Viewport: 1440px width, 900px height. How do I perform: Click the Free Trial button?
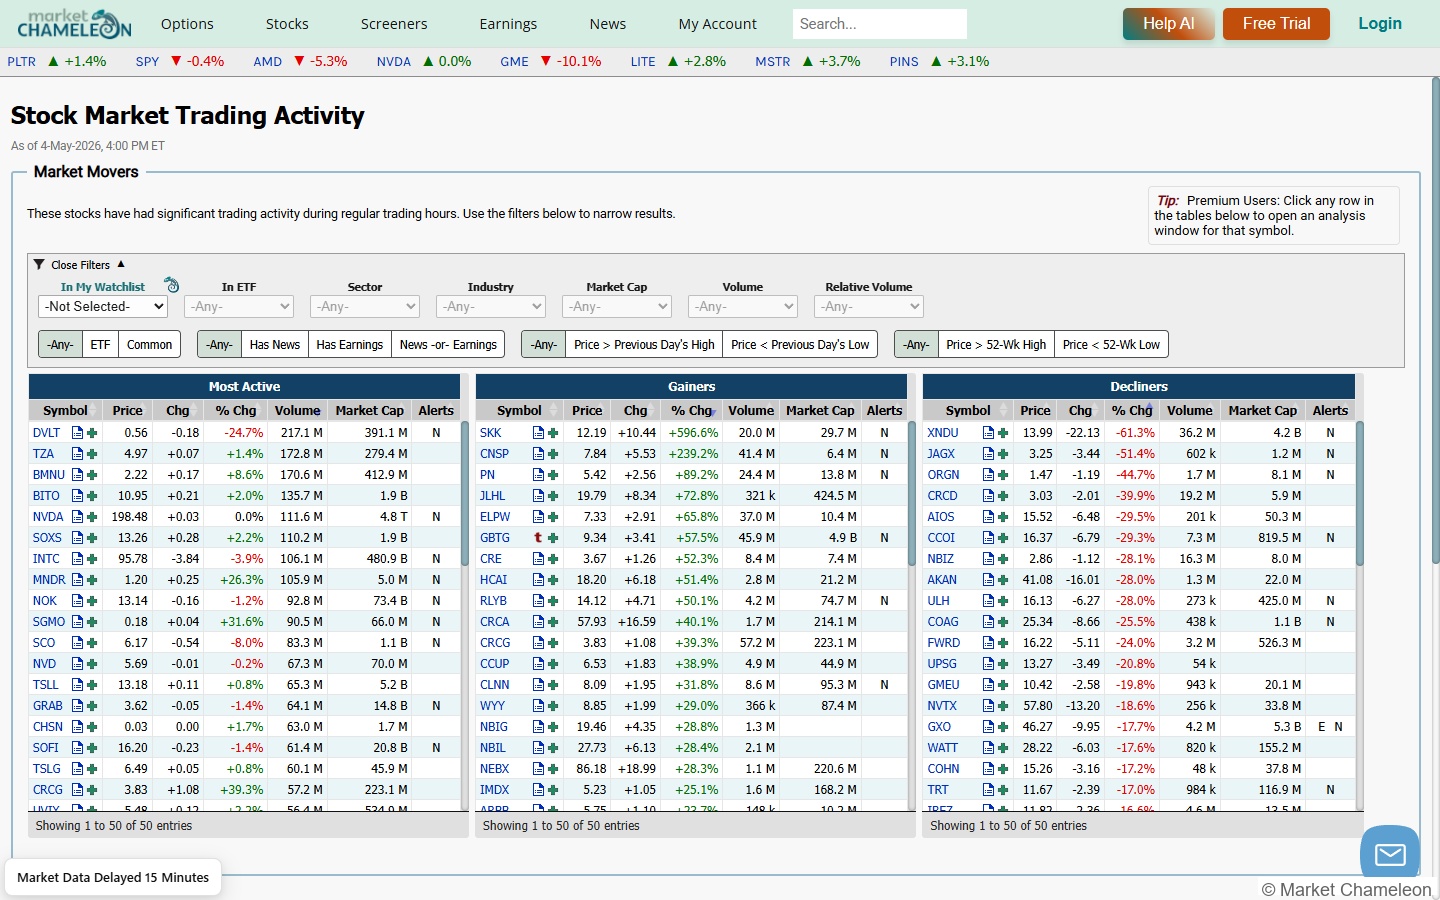[x=1276, y=24]
